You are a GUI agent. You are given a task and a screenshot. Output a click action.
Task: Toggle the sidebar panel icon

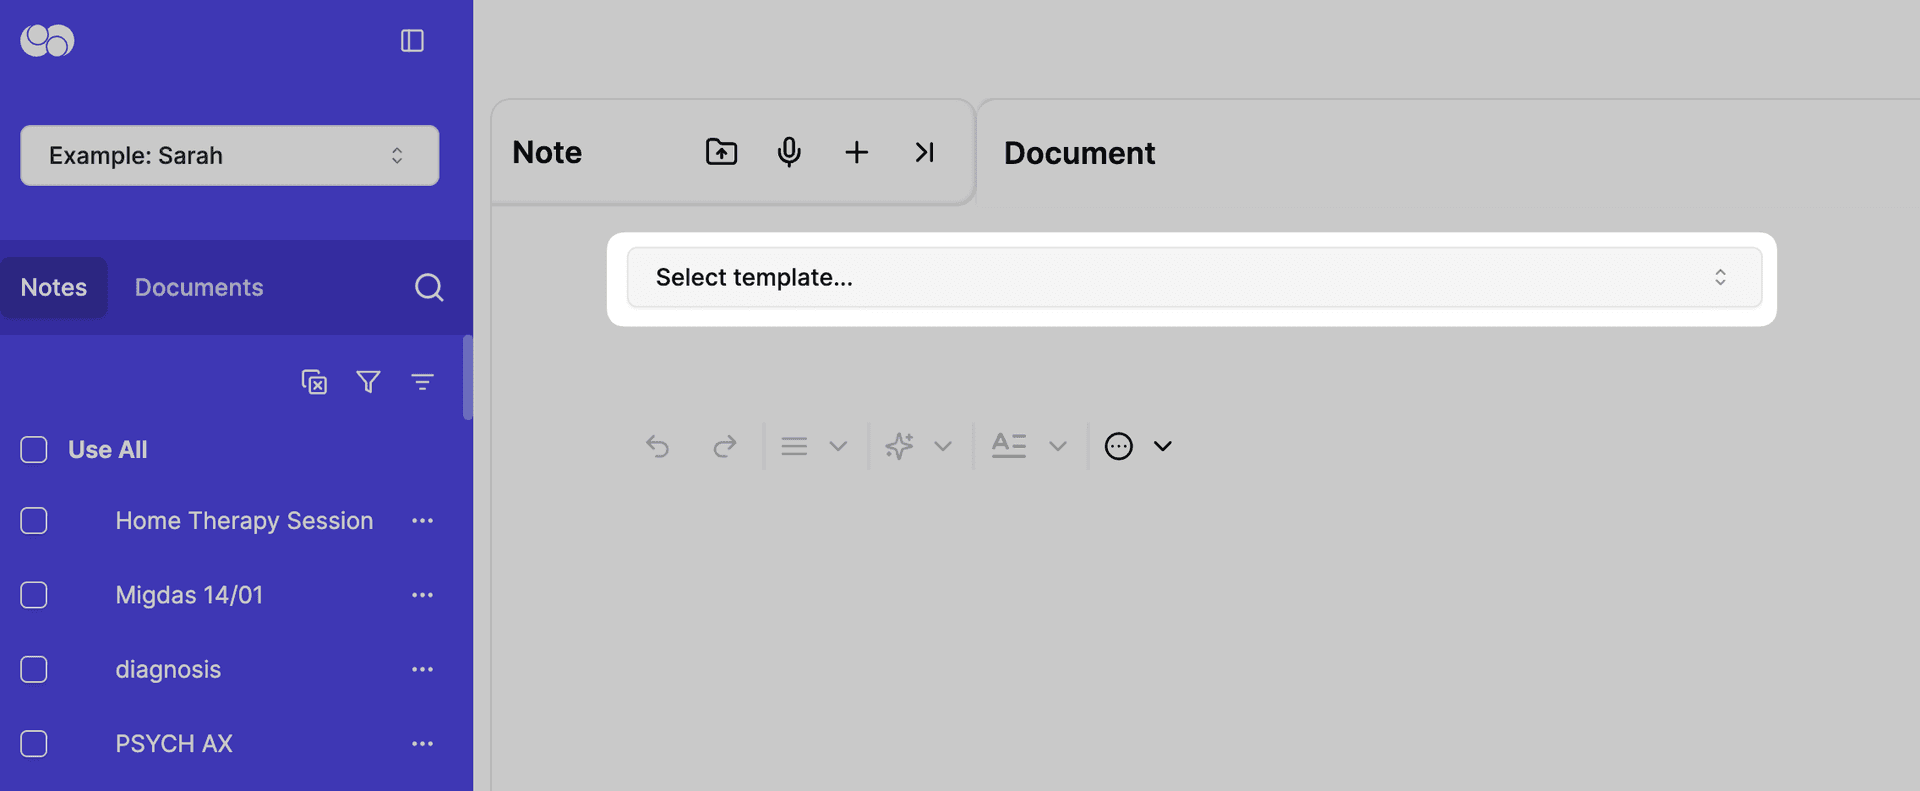(412, 41)
